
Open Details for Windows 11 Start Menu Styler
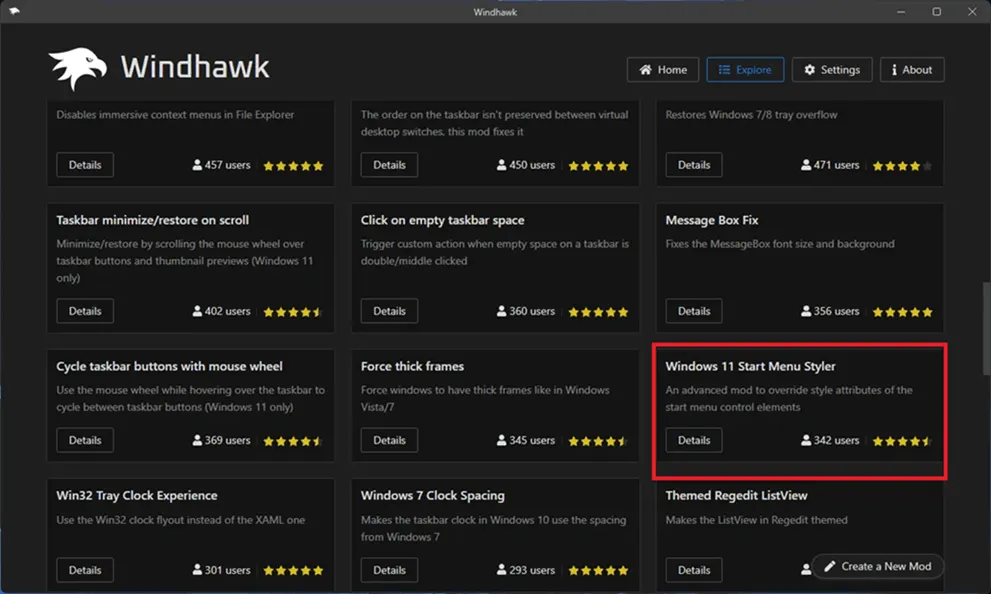pyautogui.click(x=693, y=440)
